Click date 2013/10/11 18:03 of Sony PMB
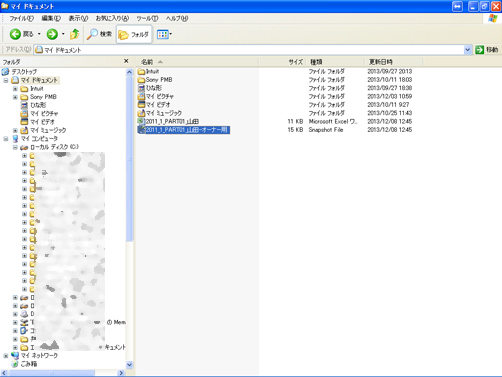This screenshot has height=377, width=502. pyautogui.click(x=390, y=80)
